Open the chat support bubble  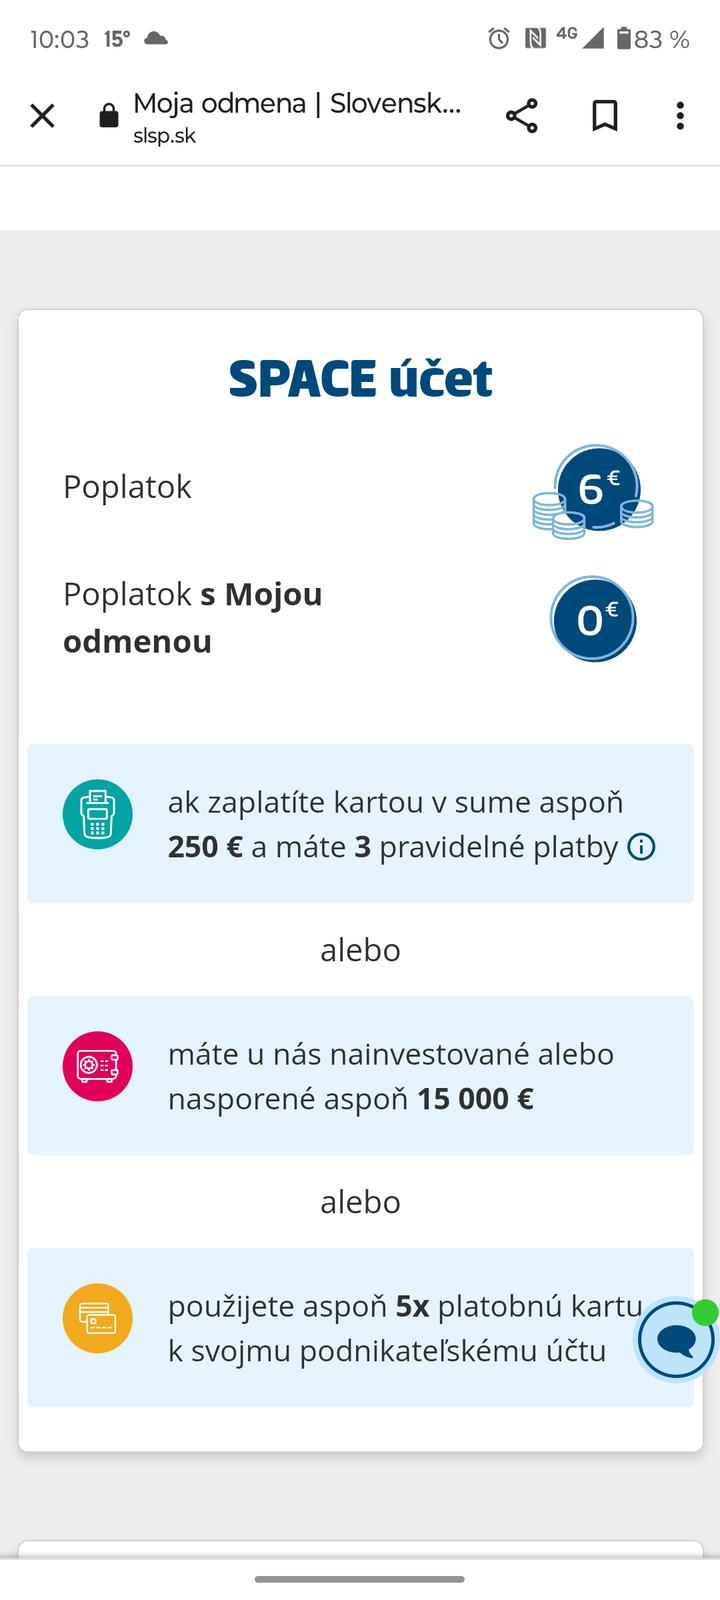click(x=676, y=1340)
